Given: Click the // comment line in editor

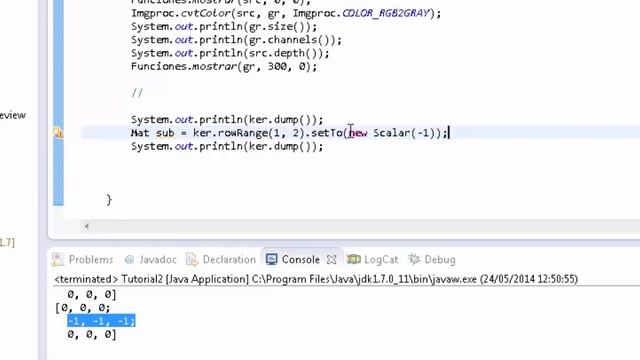Looking at the screenshot, I should tap(137, 93).
